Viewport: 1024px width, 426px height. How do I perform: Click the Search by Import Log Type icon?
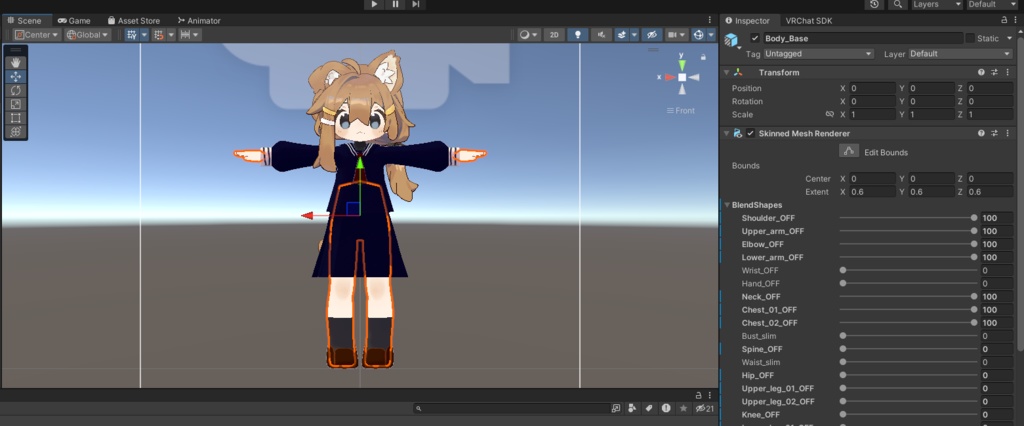click(666, 408)
